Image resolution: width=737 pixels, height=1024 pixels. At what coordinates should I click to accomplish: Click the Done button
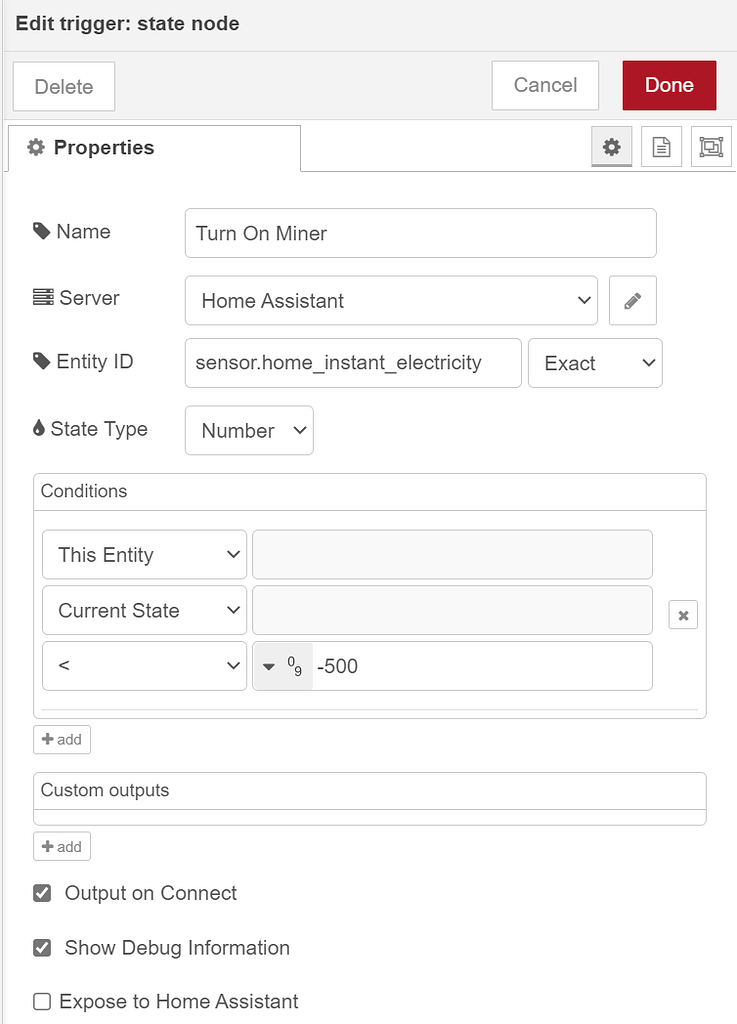point(669,85)
